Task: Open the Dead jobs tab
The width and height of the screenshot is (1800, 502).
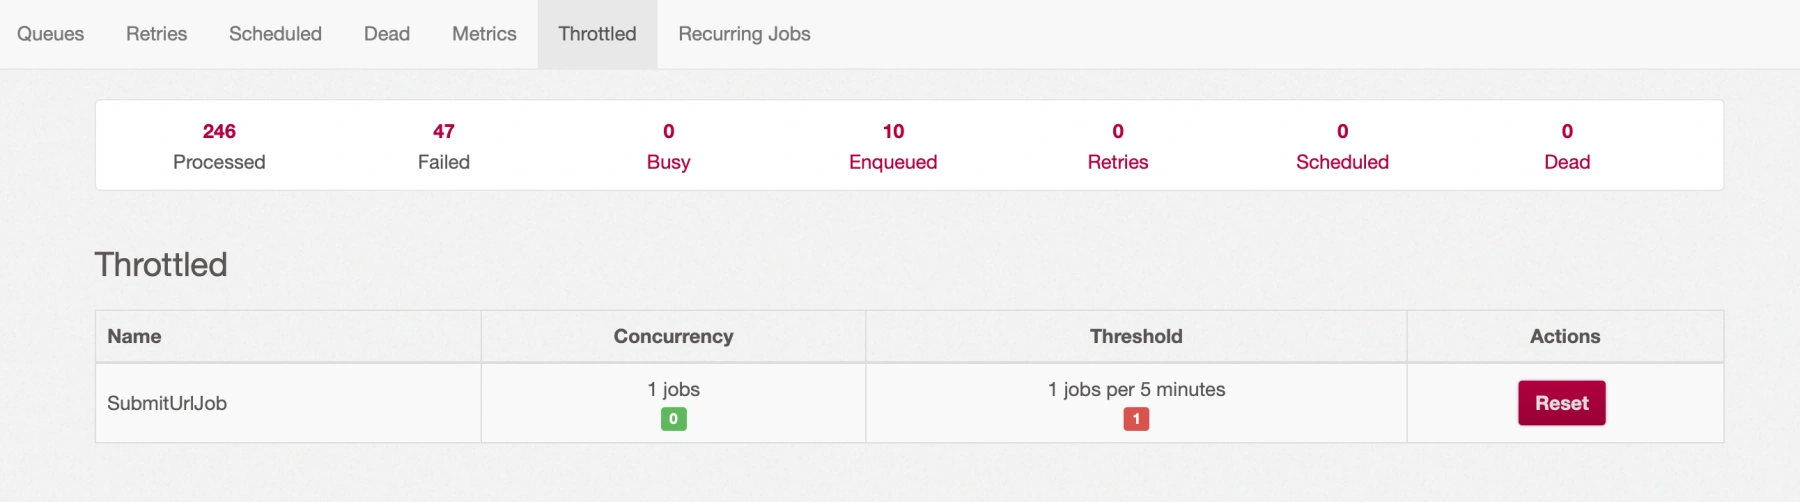Action: [x=387, y=34]
